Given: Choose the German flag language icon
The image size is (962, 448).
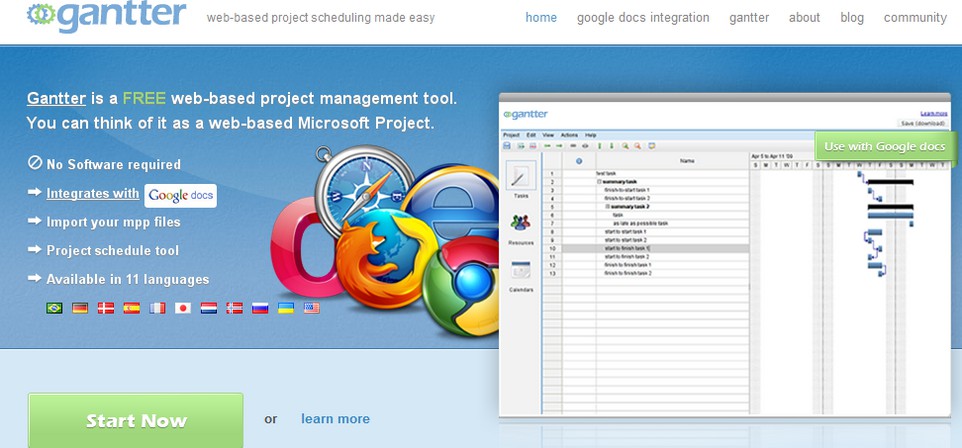Looking at the screenshot, I should pos(80,308).
